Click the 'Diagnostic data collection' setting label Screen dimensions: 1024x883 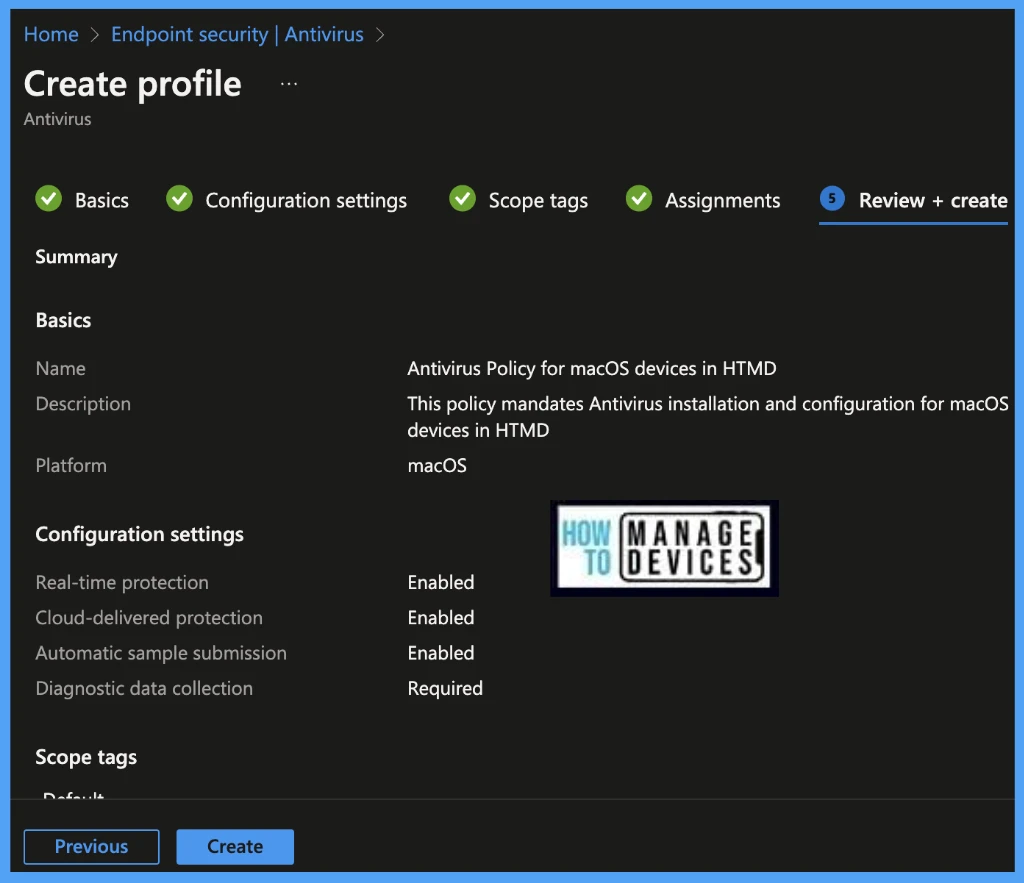point(144,688)
